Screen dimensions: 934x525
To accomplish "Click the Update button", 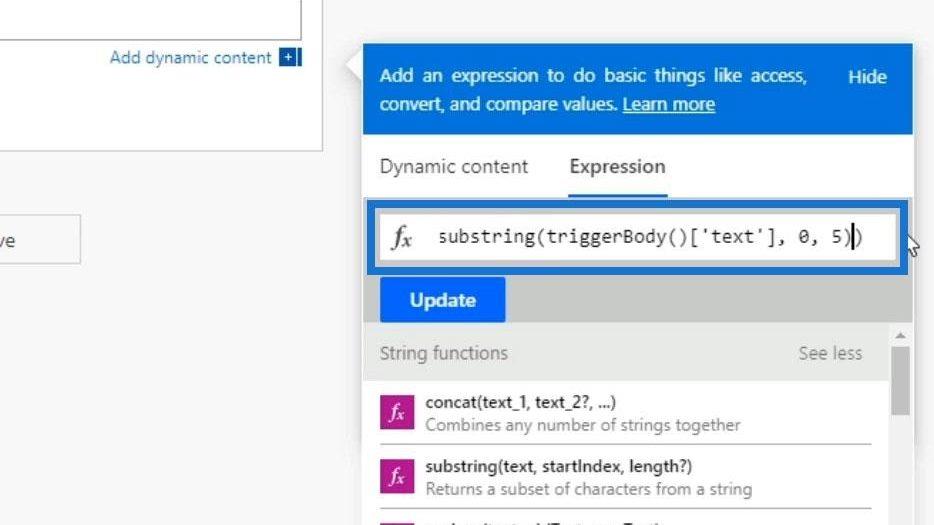I will click(443, 300).
